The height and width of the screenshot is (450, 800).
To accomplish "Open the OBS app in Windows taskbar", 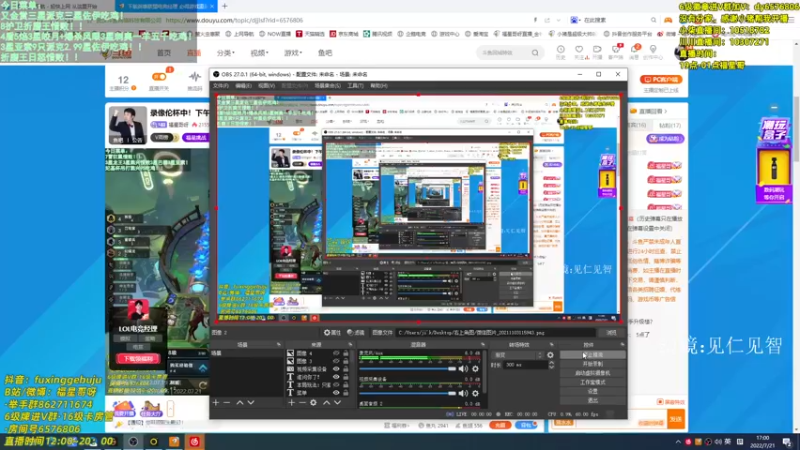I will (133, 442).
